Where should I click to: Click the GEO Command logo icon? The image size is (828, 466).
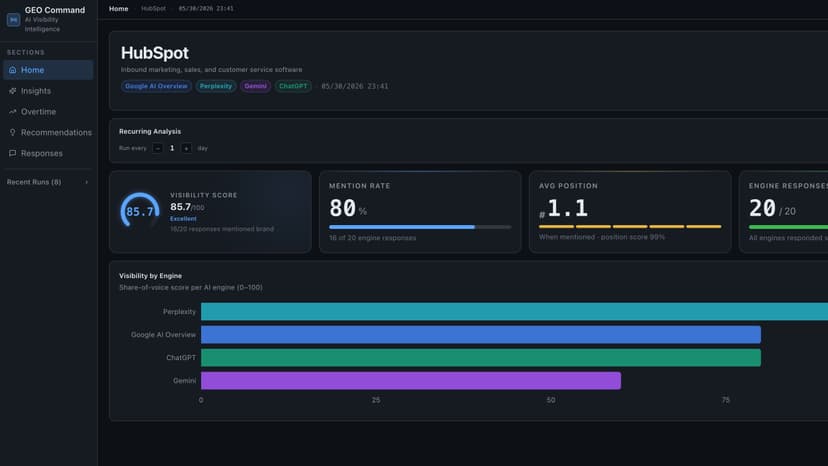pyautogui.click(x=13, y=20)
